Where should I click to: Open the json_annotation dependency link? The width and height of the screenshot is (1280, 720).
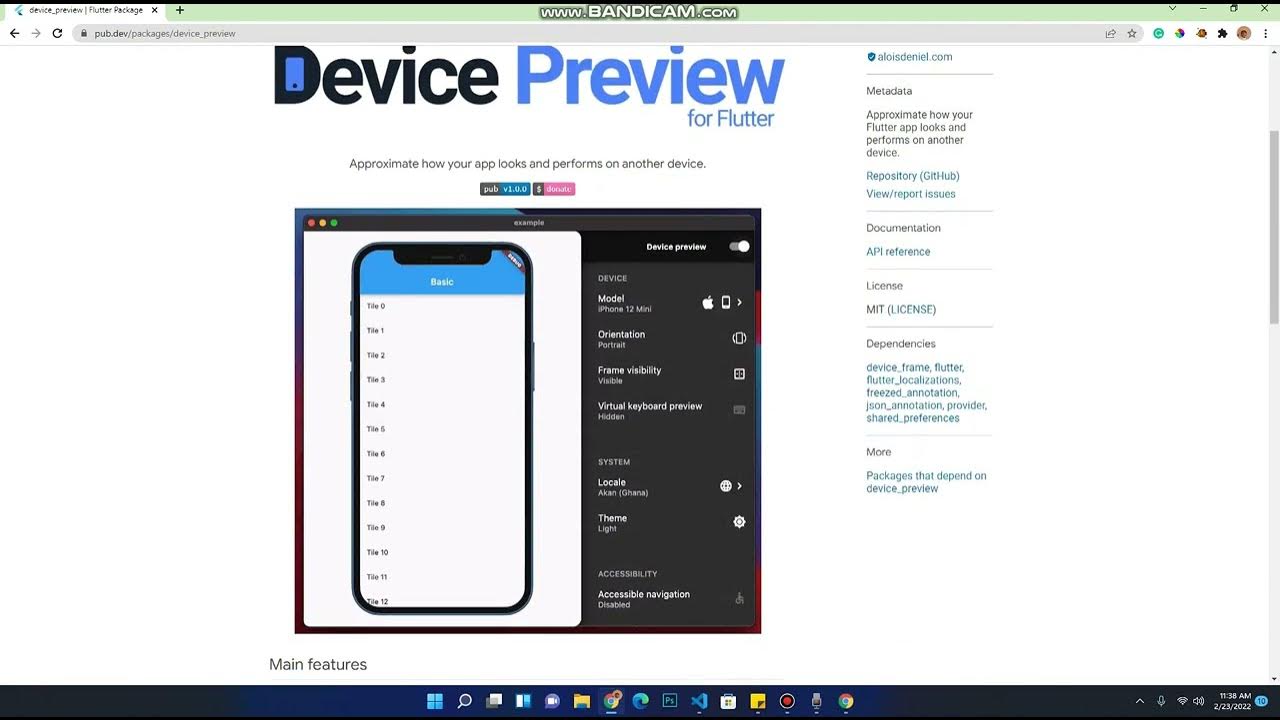904,406
